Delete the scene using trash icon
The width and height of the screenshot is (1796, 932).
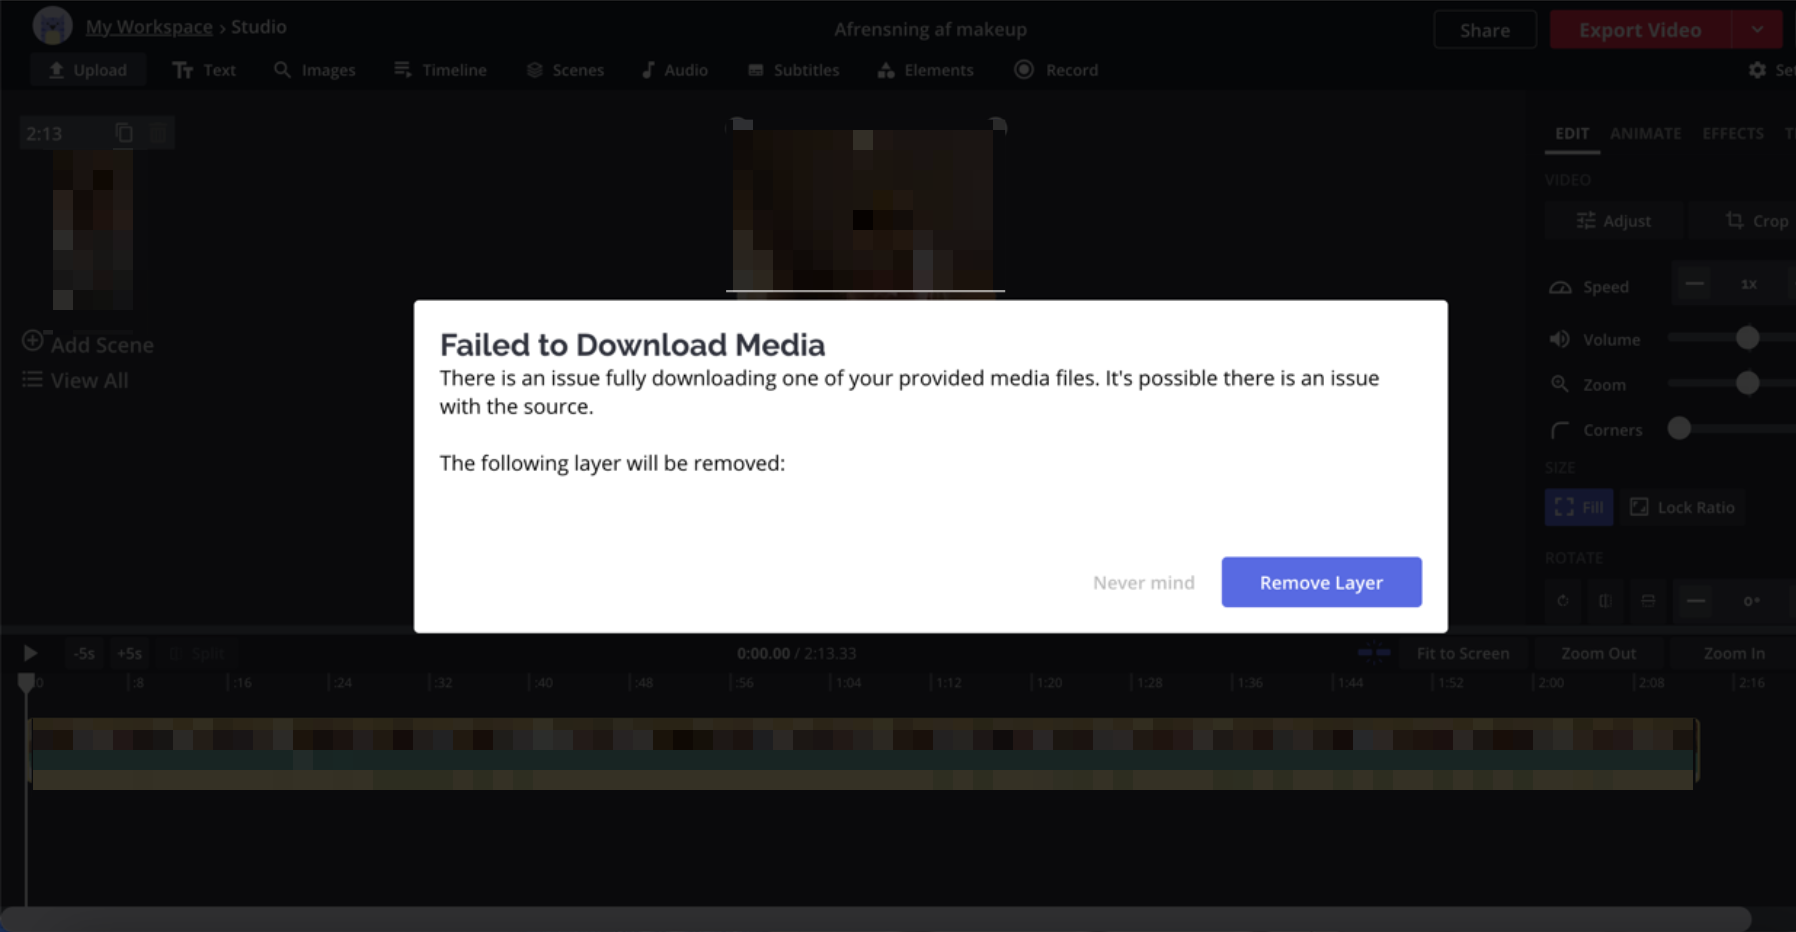157,133
